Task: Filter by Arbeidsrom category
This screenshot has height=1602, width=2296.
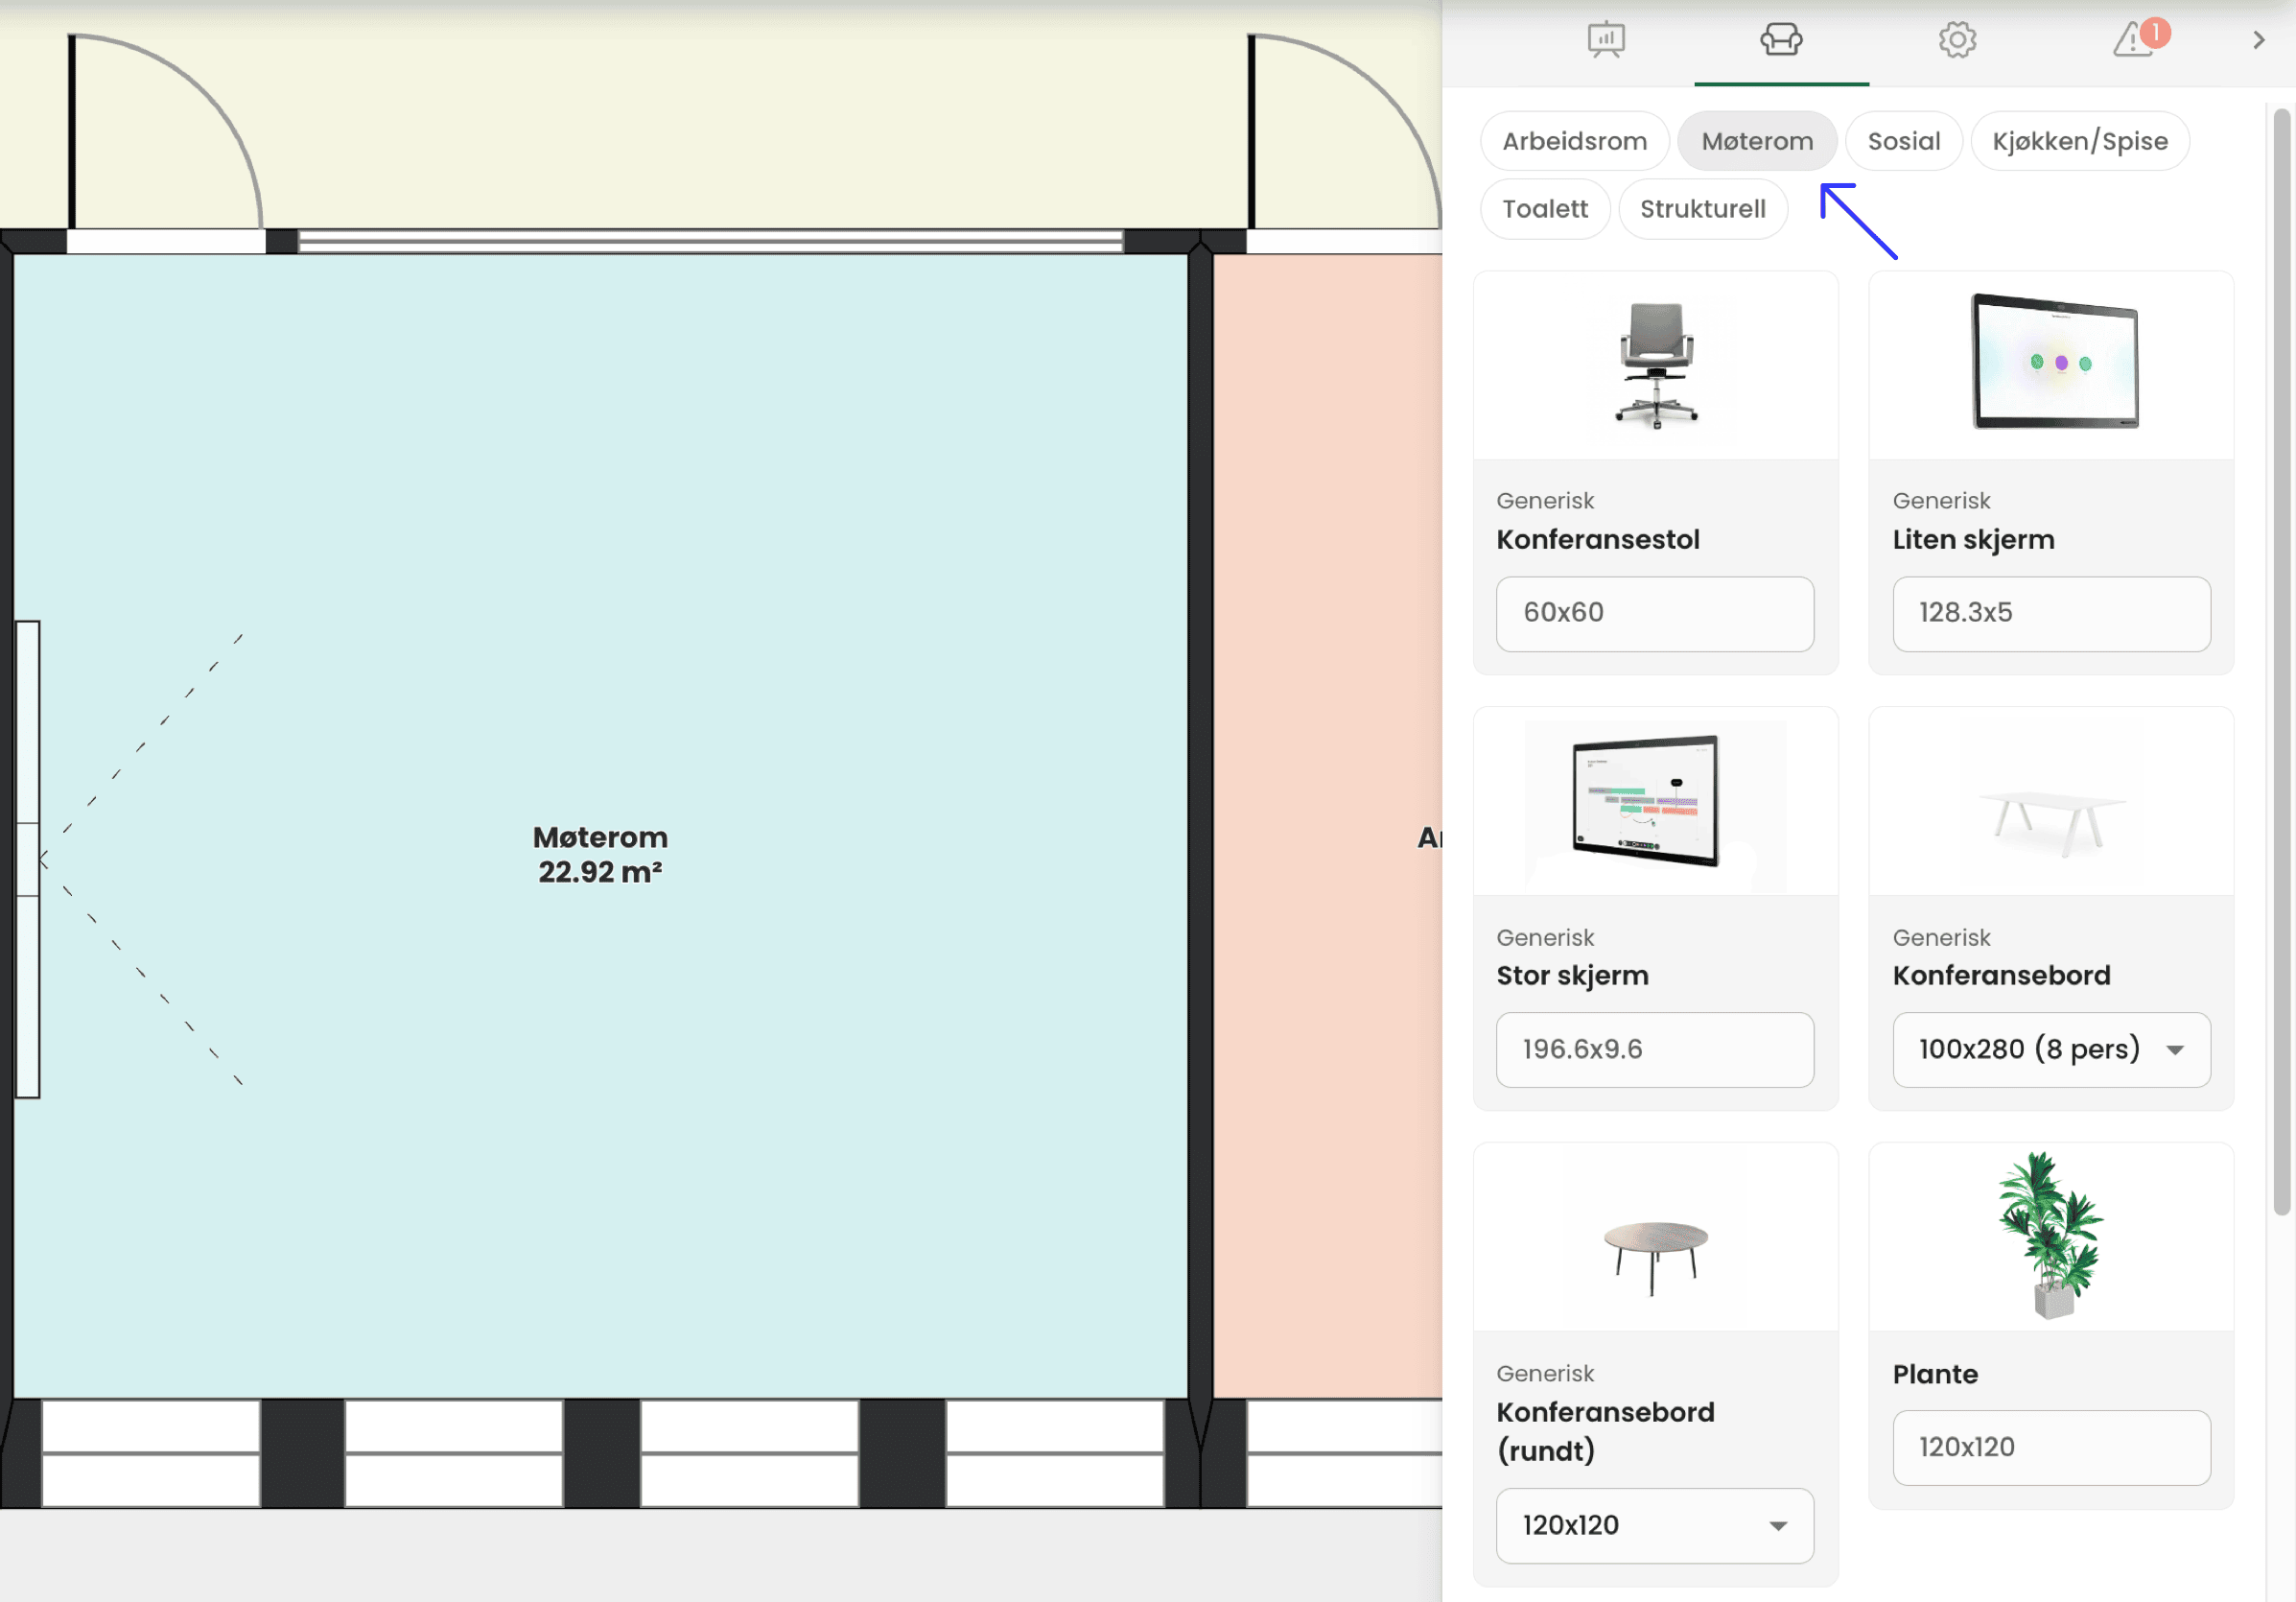Action: pyautogui.click(x=1574, y=141)
